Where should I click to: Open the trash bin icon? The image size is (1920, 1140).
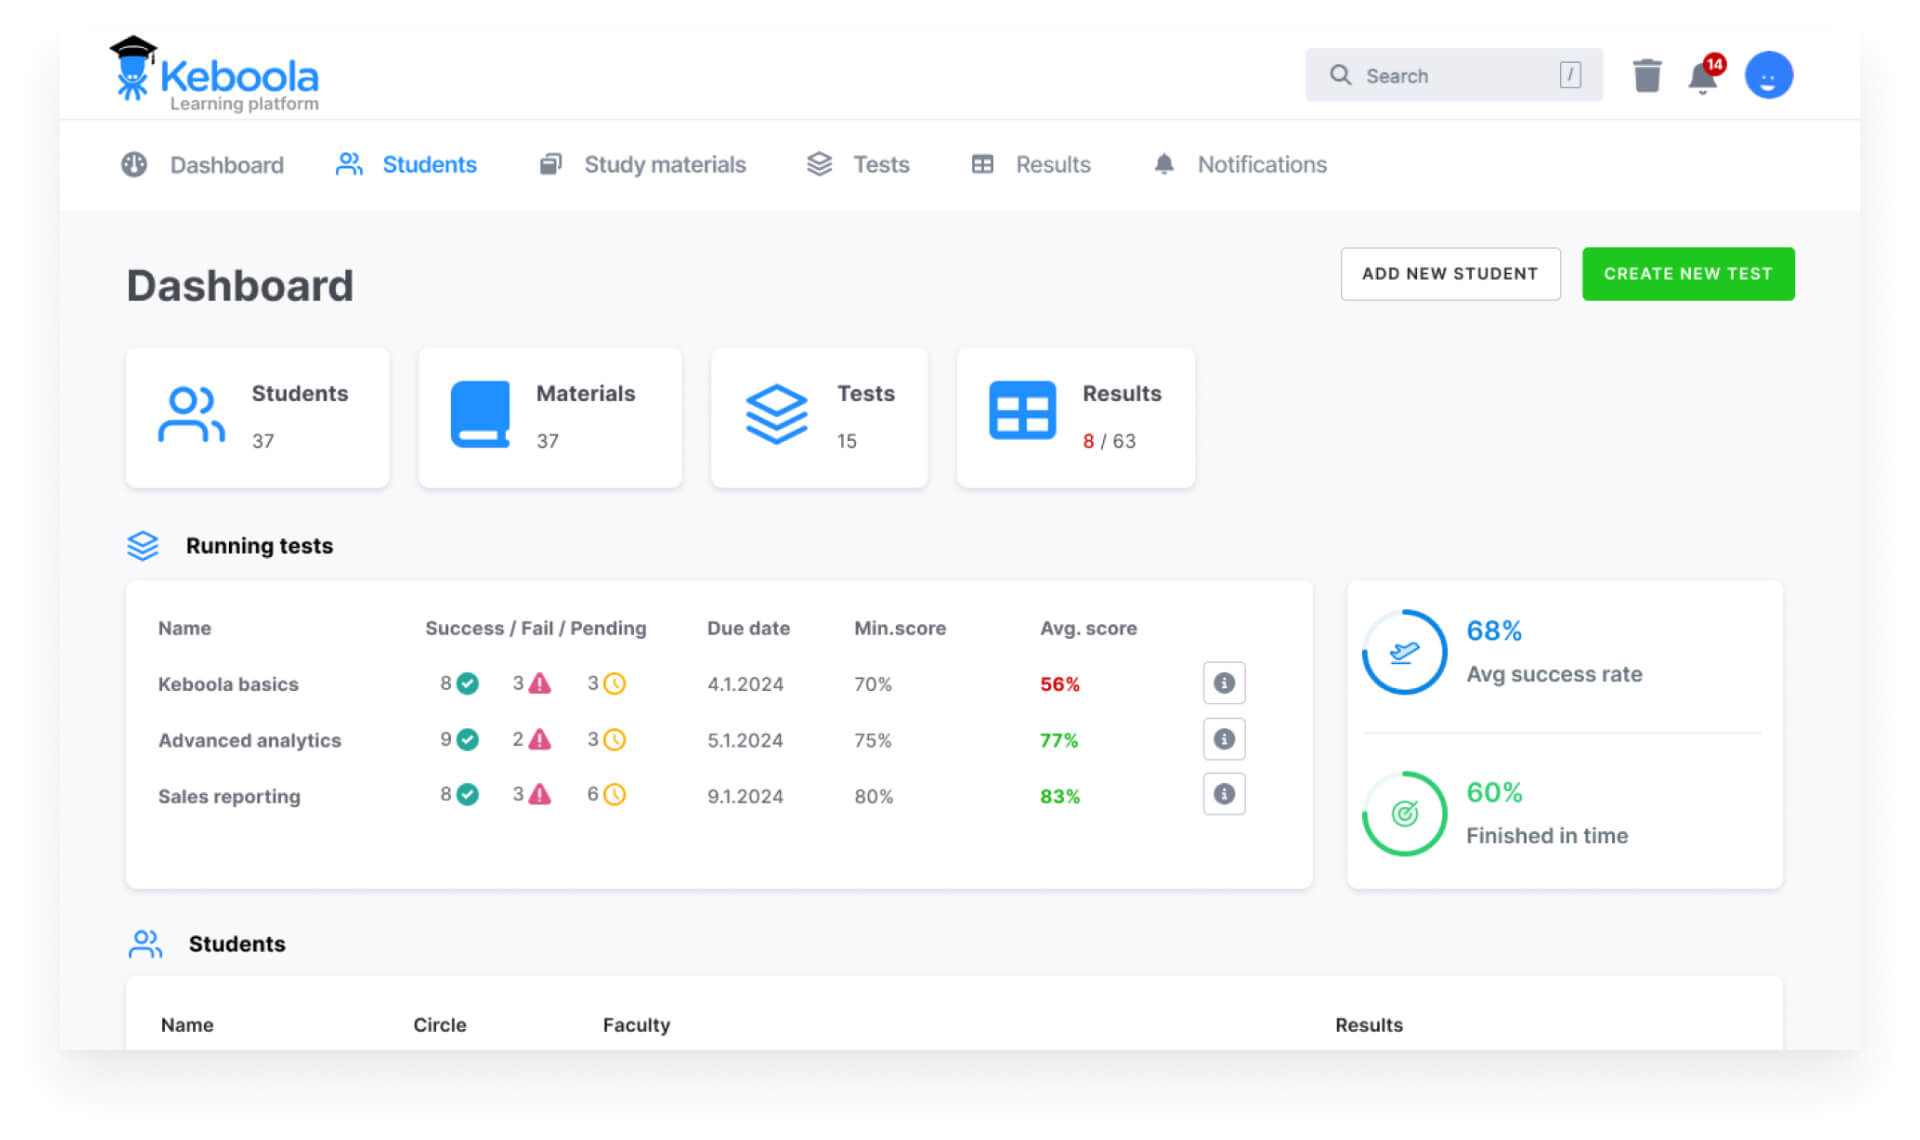[x=1646, y=75]
